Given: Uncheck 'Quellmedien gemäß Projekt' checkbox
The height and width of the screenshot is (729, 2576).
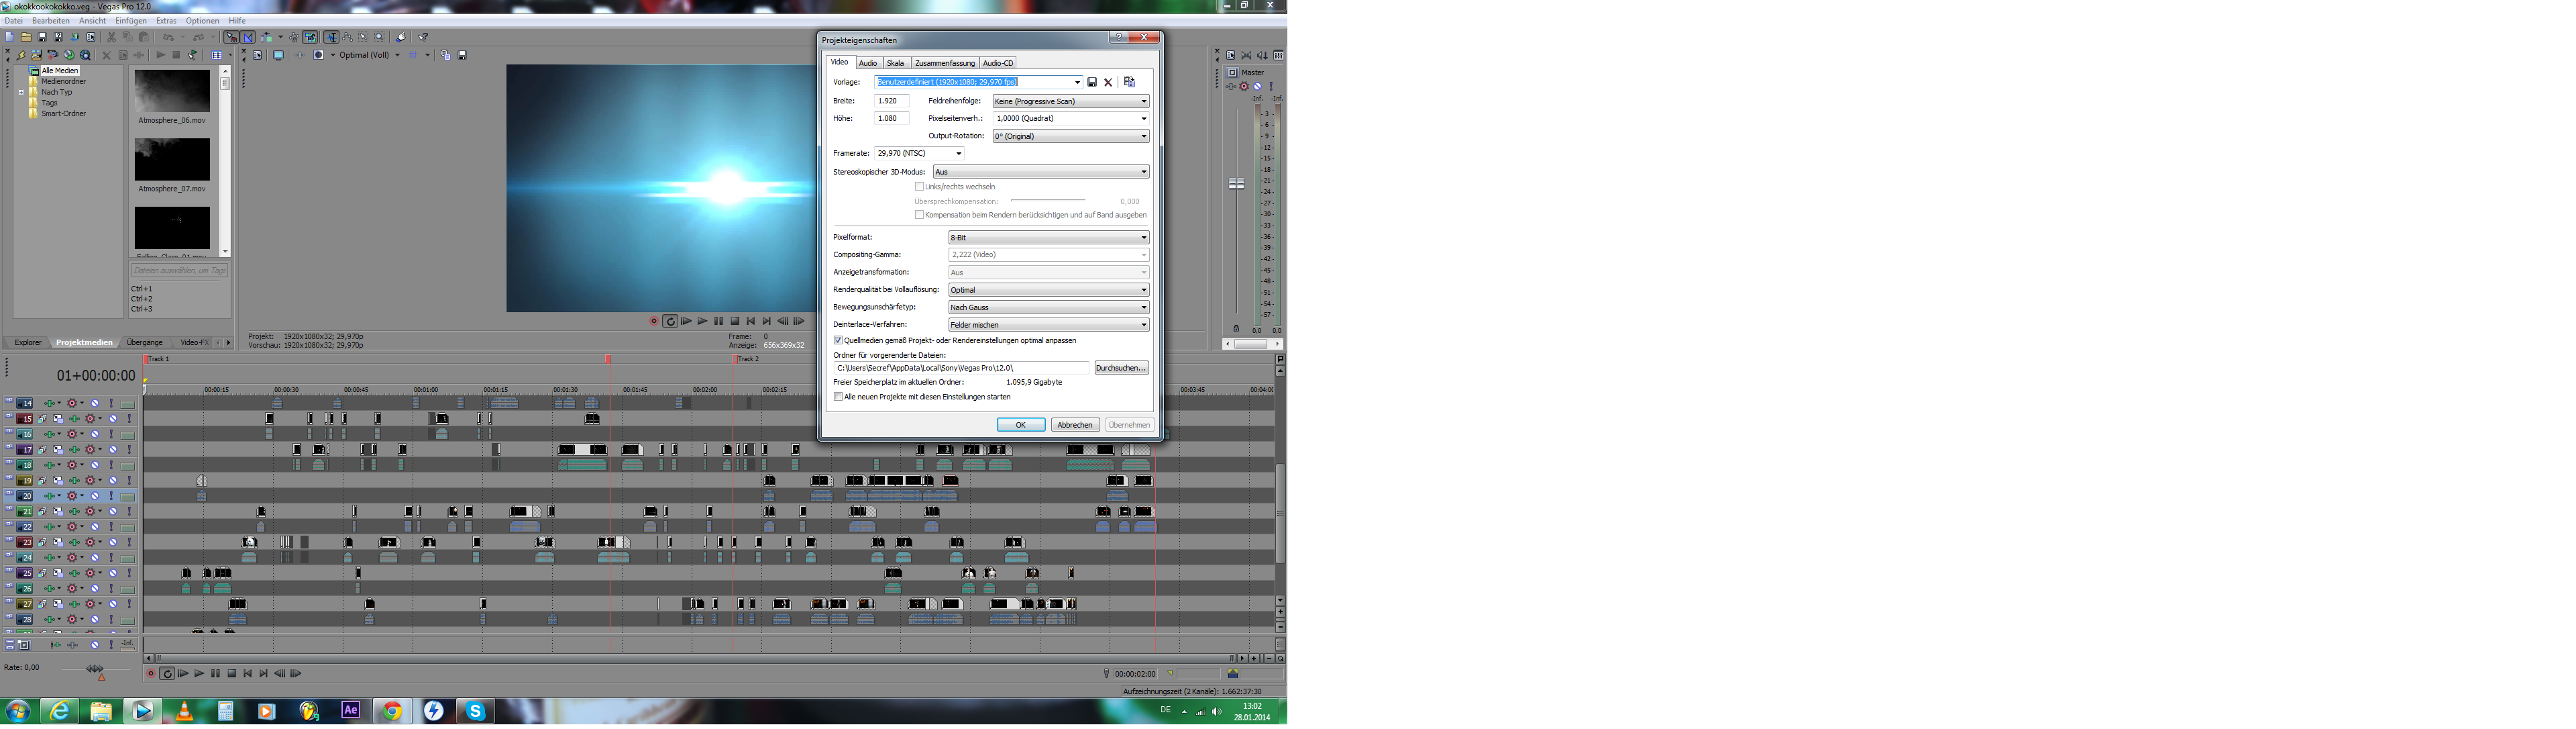Looking at the screenshot, I should tap(838, 341).
